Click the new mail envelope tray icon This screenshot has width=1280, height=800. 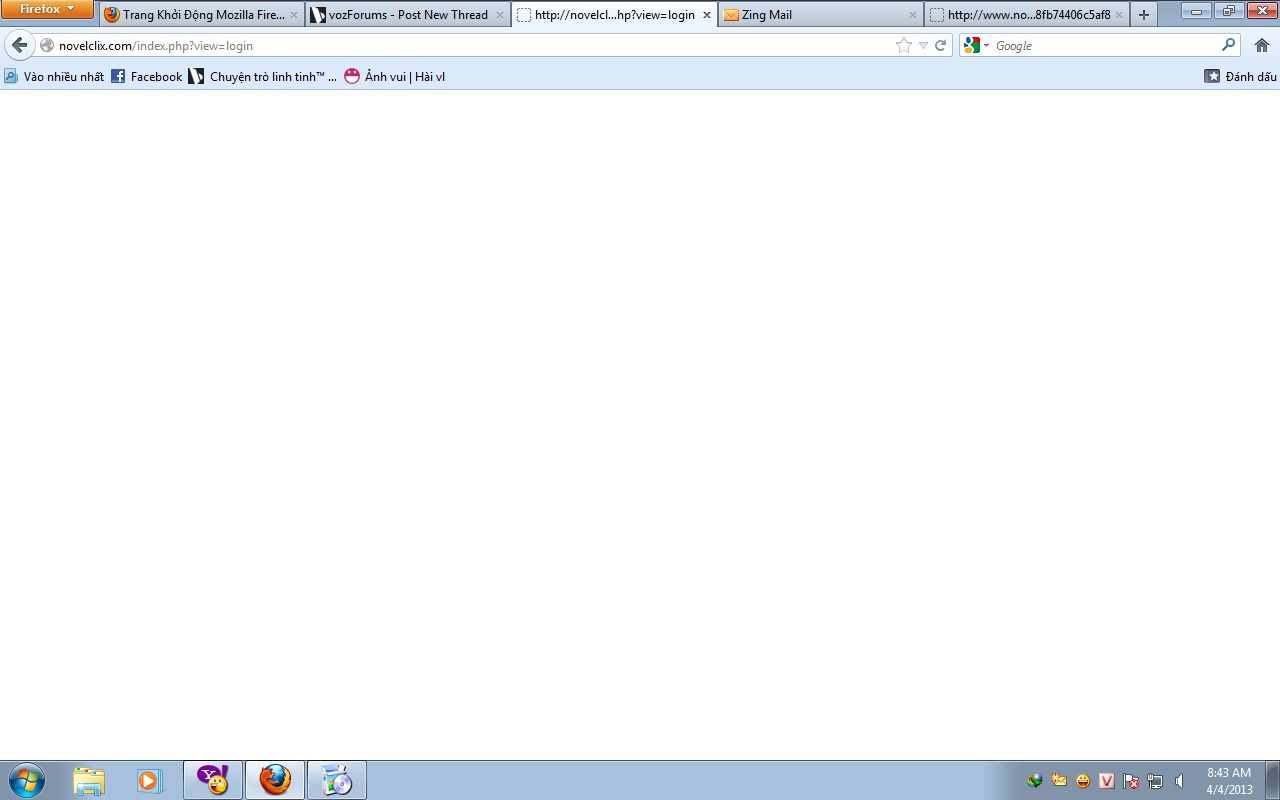[x=1059, y=781]
